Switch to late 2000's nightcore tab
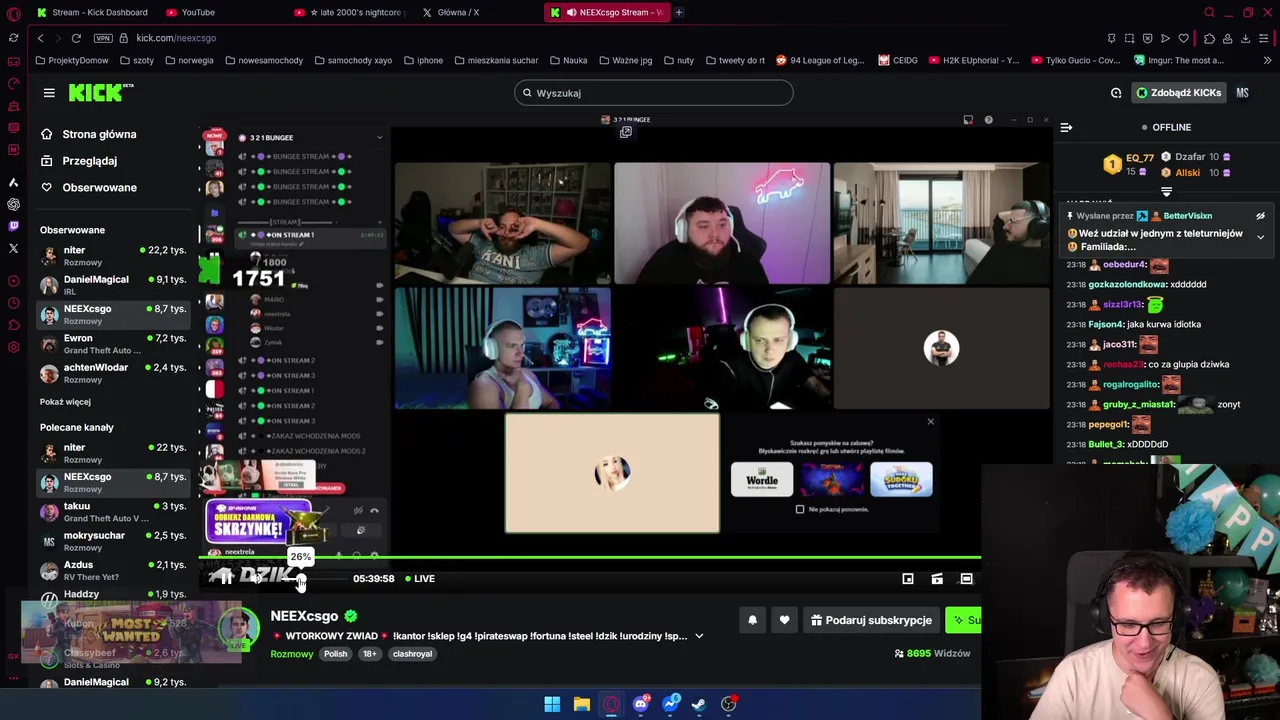1280x720 pixels. click(x=350, y=12)
